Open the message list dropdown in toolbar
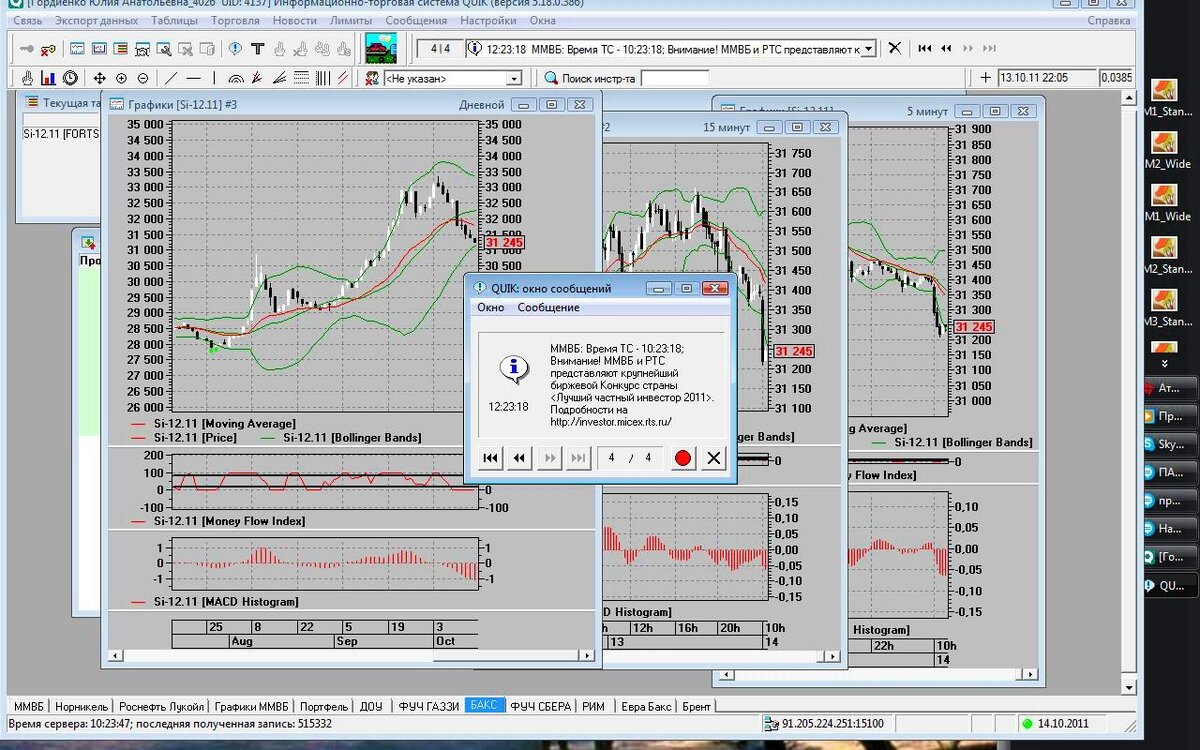This screenshot has width=1200, height=750. 868,48
